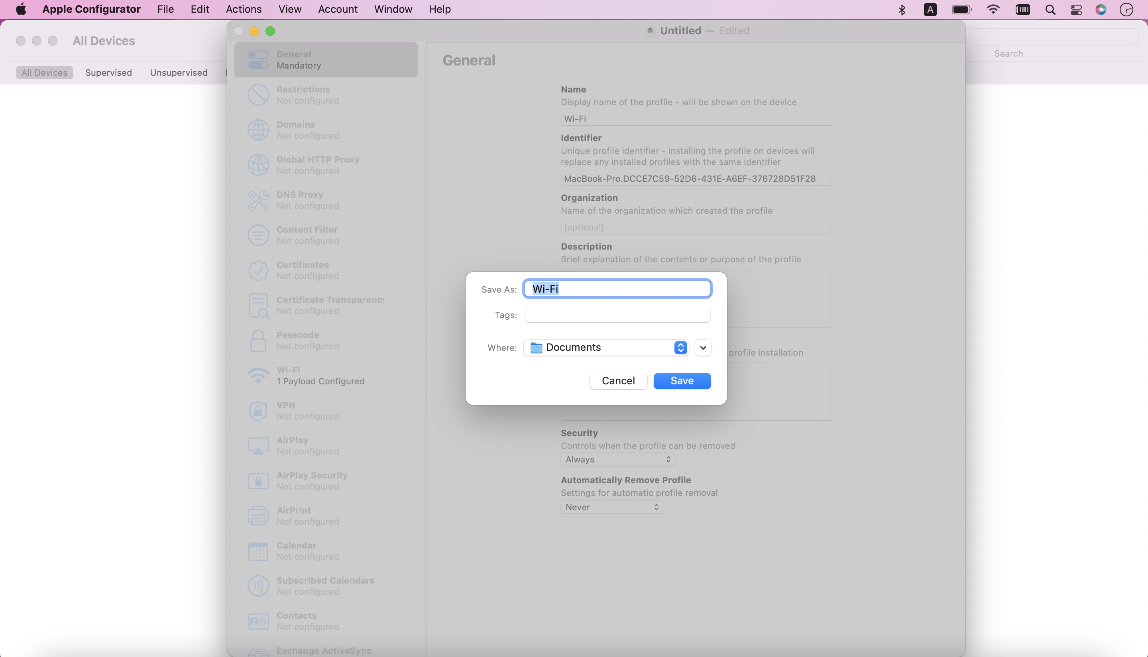Open the Automatically Remove Profile Never dropdown
Screen dimensions: 1148x657
(611, 507)
